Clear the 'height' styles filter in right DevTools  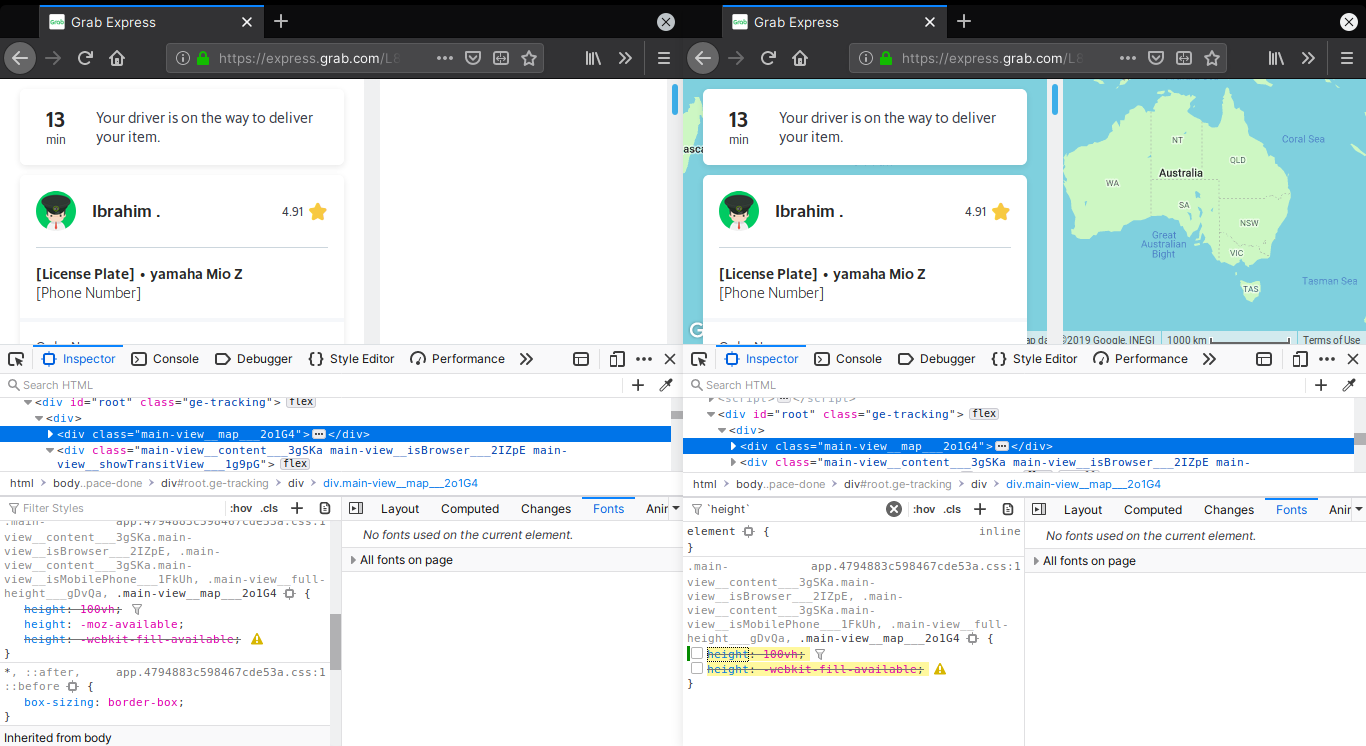[894, 509]
